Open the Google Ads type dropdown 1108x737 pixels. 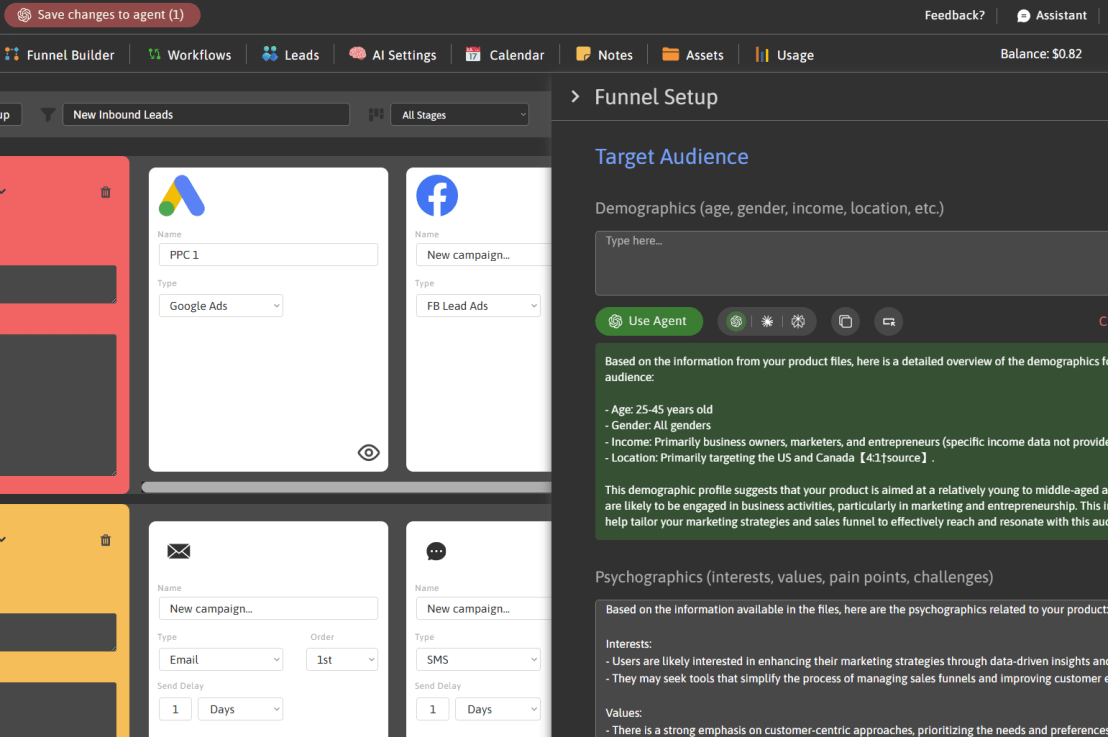point(220,306)
